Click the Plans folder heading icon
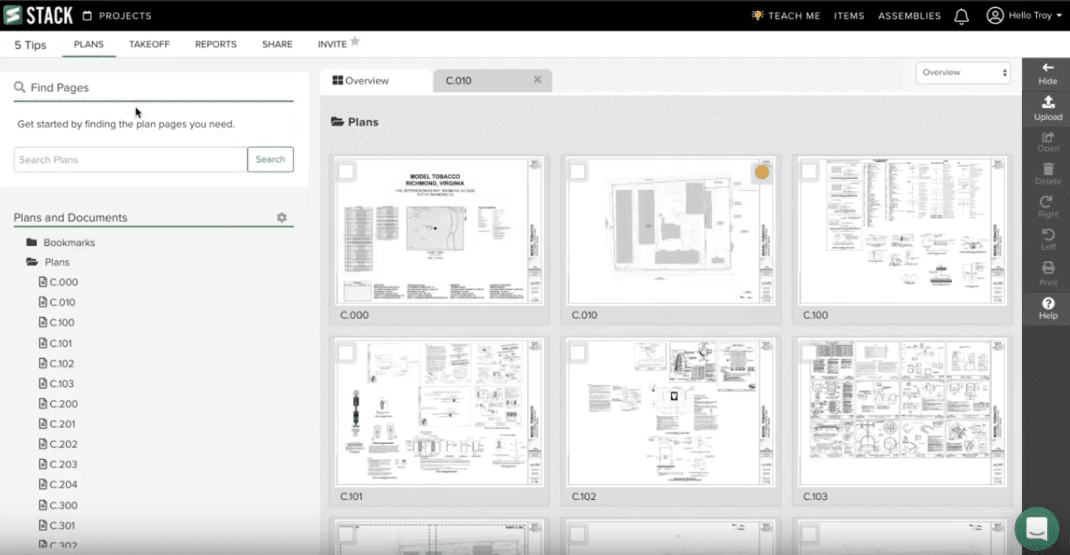Viewport: 1070px width, 555px height. (x=337, y=122)
